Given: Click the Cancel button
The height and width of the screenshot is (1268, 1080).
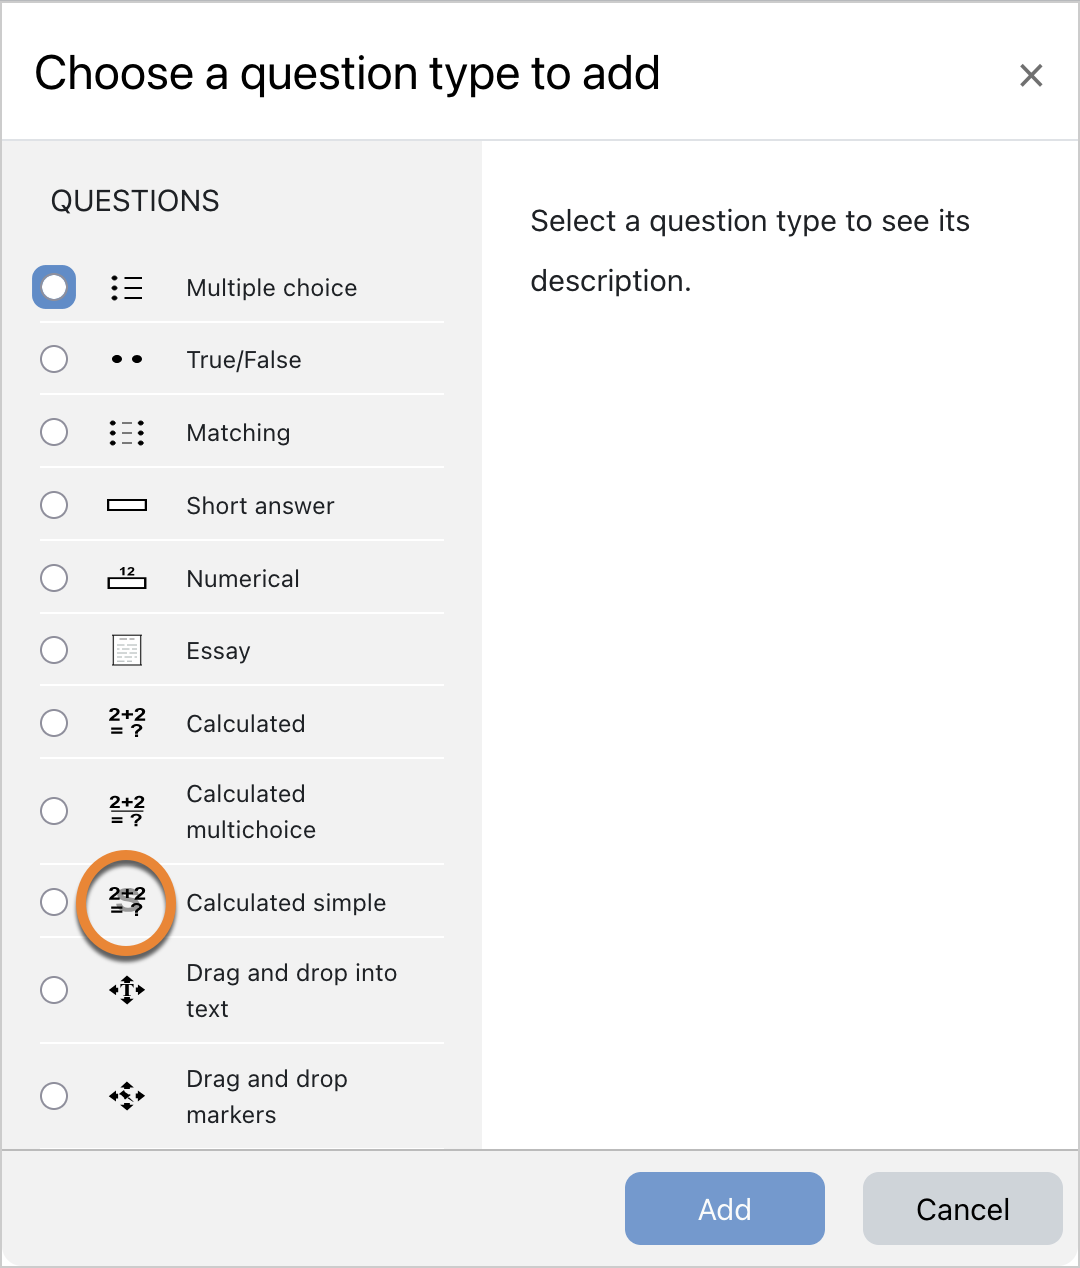Looking at the screenshot, I should click(963, 1209).
